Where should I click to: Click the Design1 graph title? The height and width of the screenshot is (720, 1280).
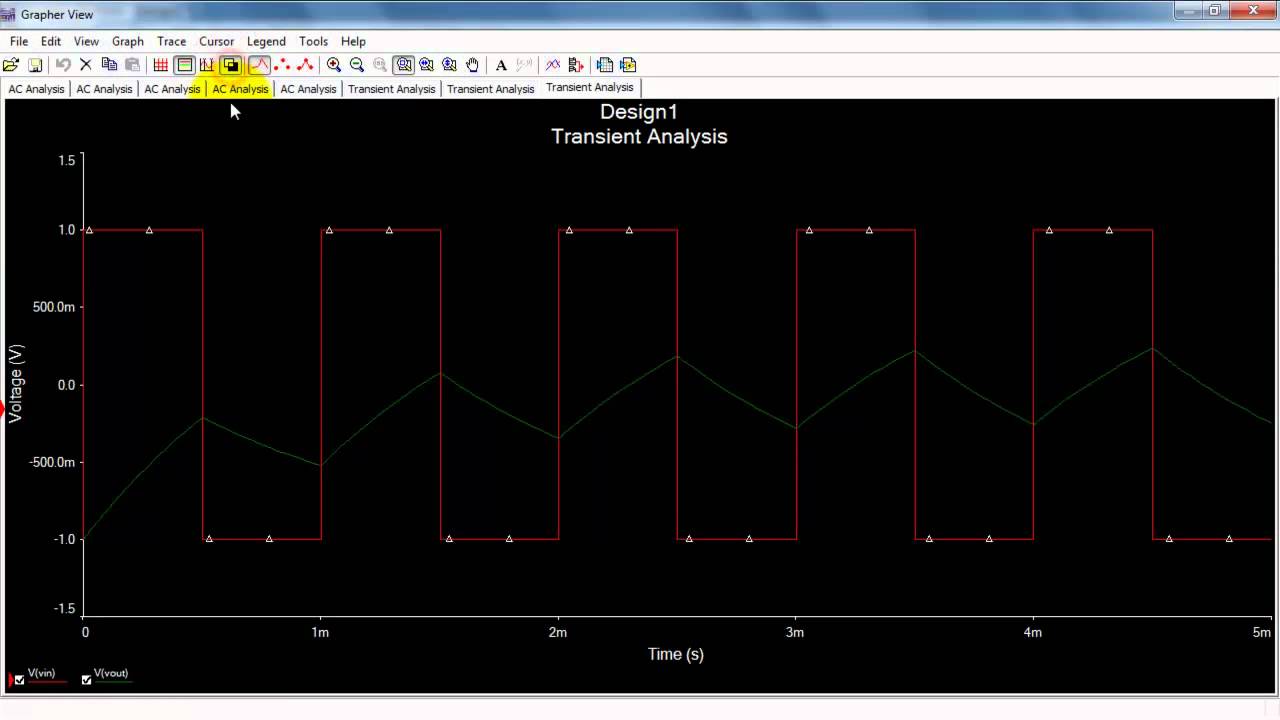coord(639,112)
